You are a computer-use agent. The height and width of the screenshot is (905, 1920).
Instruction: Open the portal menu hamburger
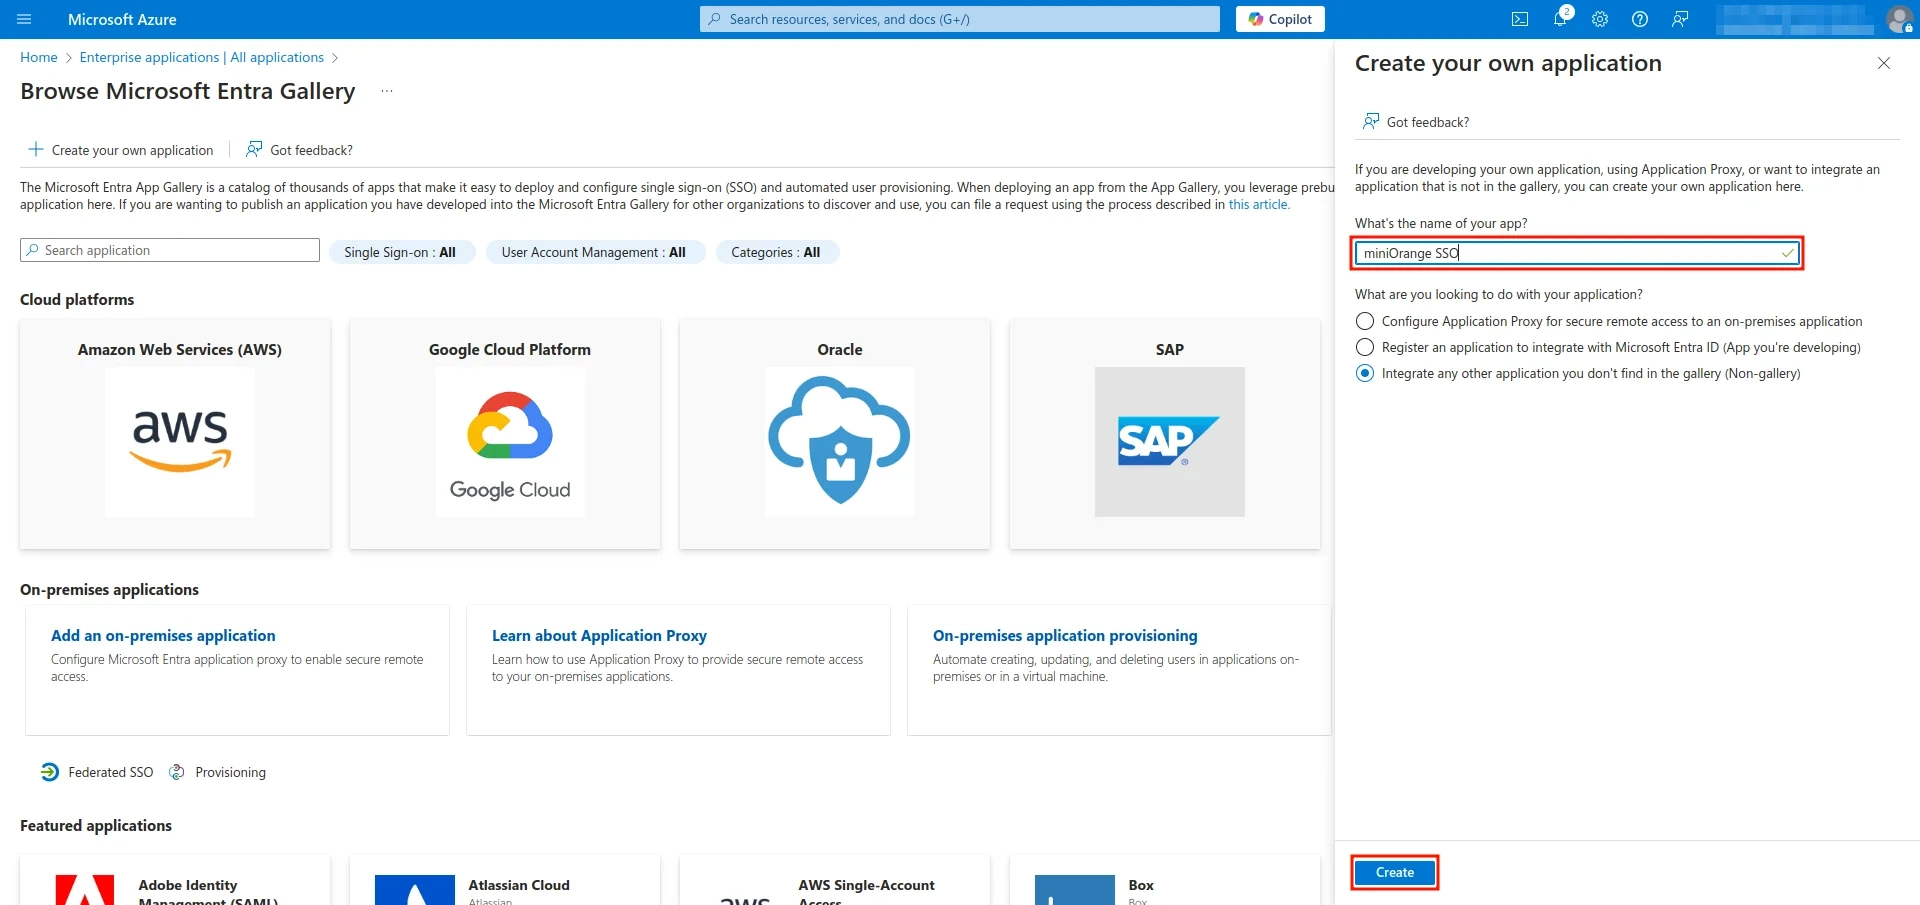(24, 19)
